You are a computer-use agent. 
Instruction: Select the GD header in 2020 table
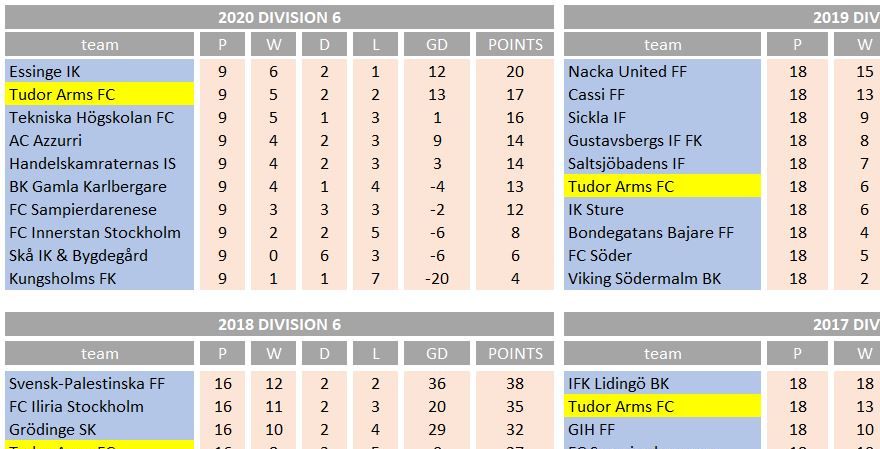click(x=437, y=44)
